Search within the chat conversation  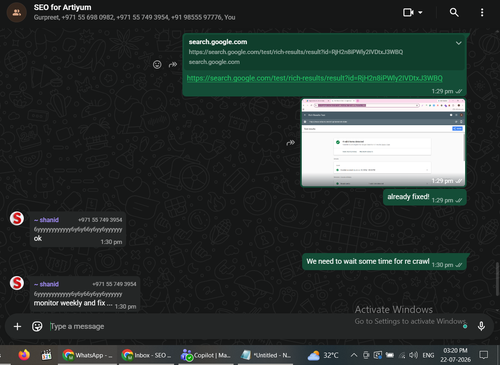tap(454, 12)
